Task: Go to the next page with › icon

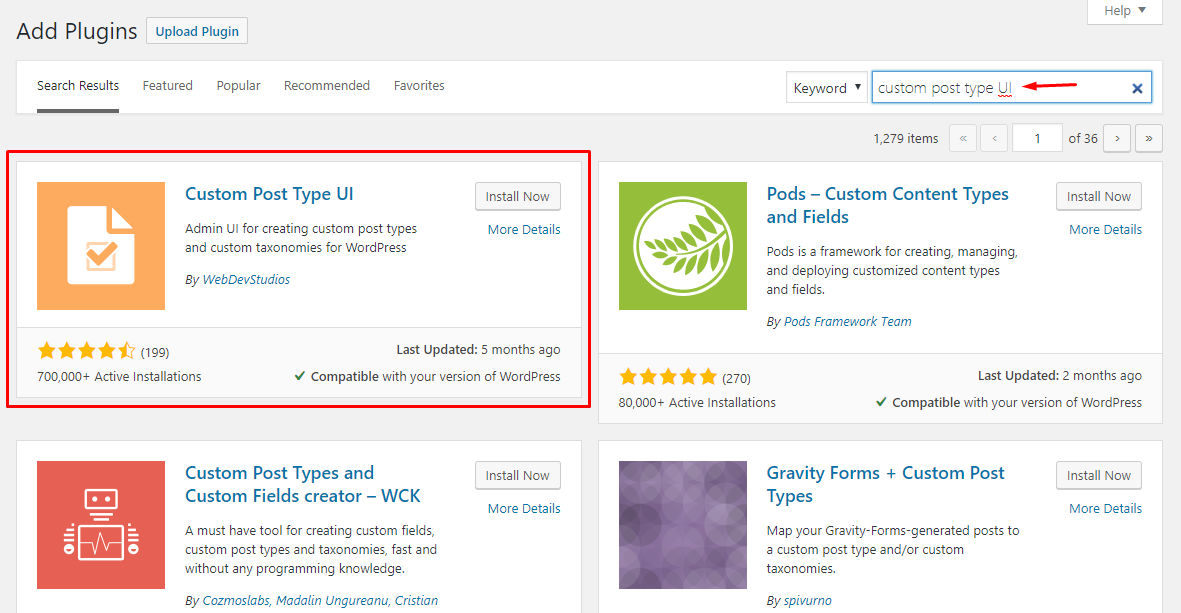Action: tap(1116, 137)
